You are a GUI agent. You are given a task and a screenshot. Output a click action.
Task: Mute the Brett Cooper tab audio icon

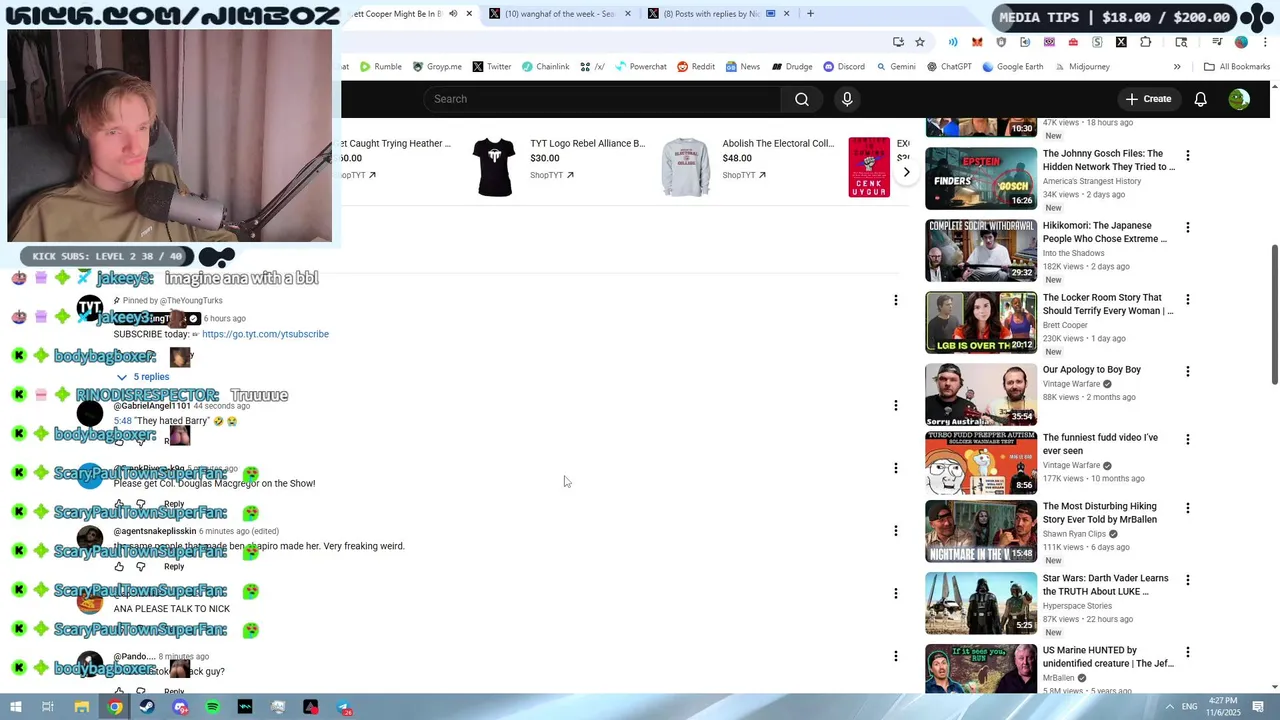pos(453,14)
